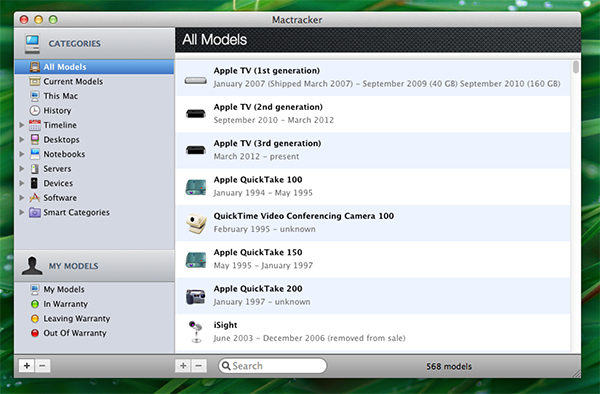Open the This Mac label
The width and height of the screenshot is (600, 394).
(x=60, y=96)
